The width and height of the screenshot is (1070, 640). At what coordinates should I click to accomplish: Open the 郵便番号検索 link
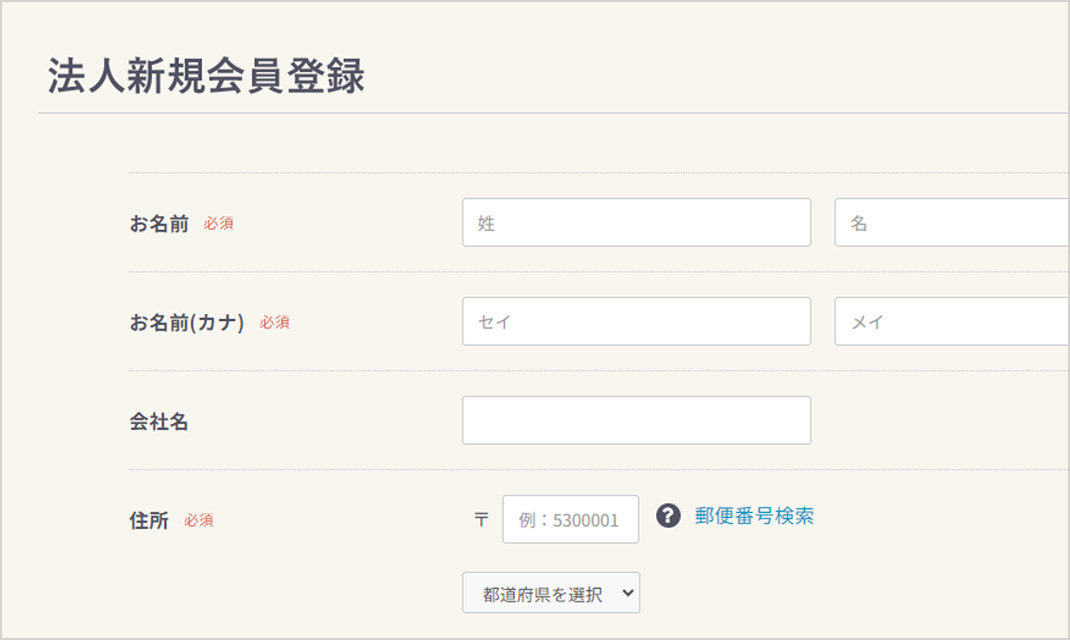pyautogui.click(x=754, y=515)
